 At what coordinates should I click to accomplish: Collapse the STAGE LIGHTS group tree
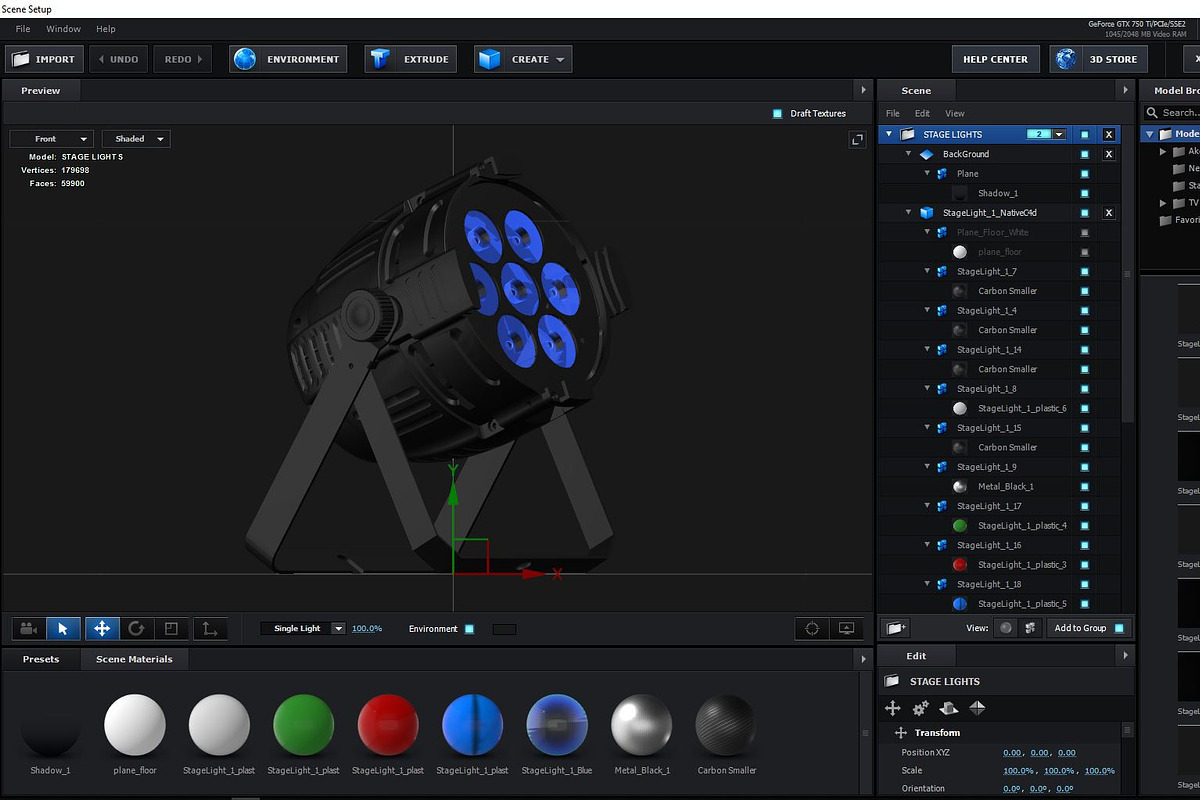click(x=889, y=134)
